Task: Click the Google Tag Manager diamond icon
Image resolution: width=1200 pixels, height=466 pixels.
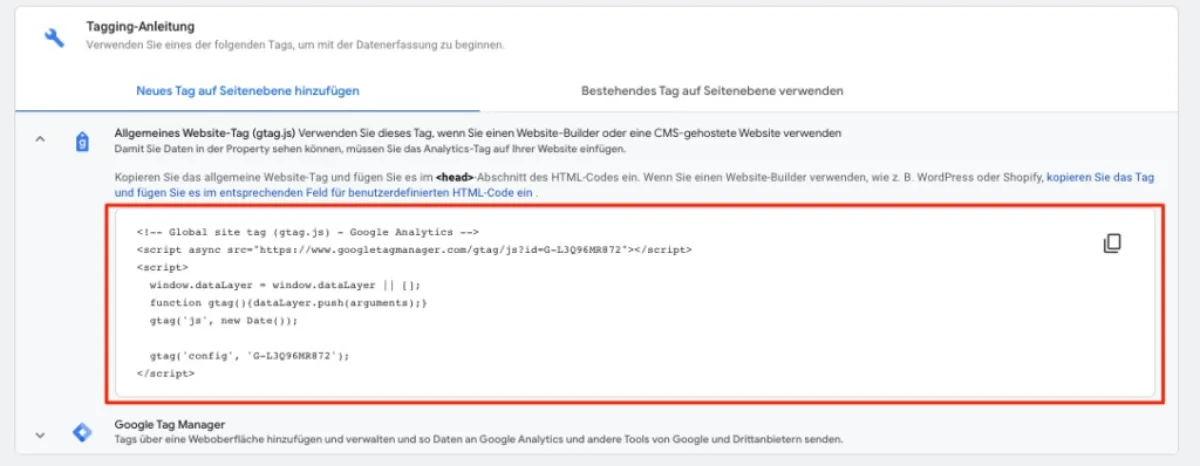Action: click(83, 432)
